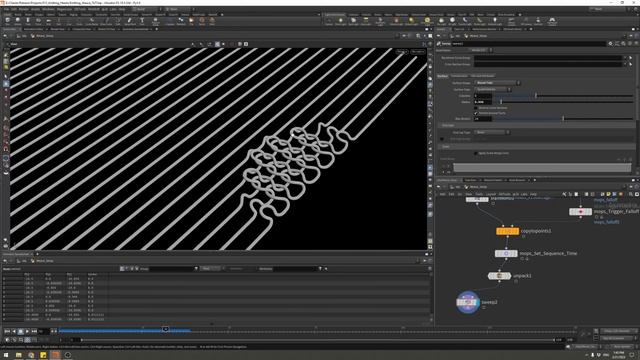Adjust the Radius slider

tap(501, 102)
